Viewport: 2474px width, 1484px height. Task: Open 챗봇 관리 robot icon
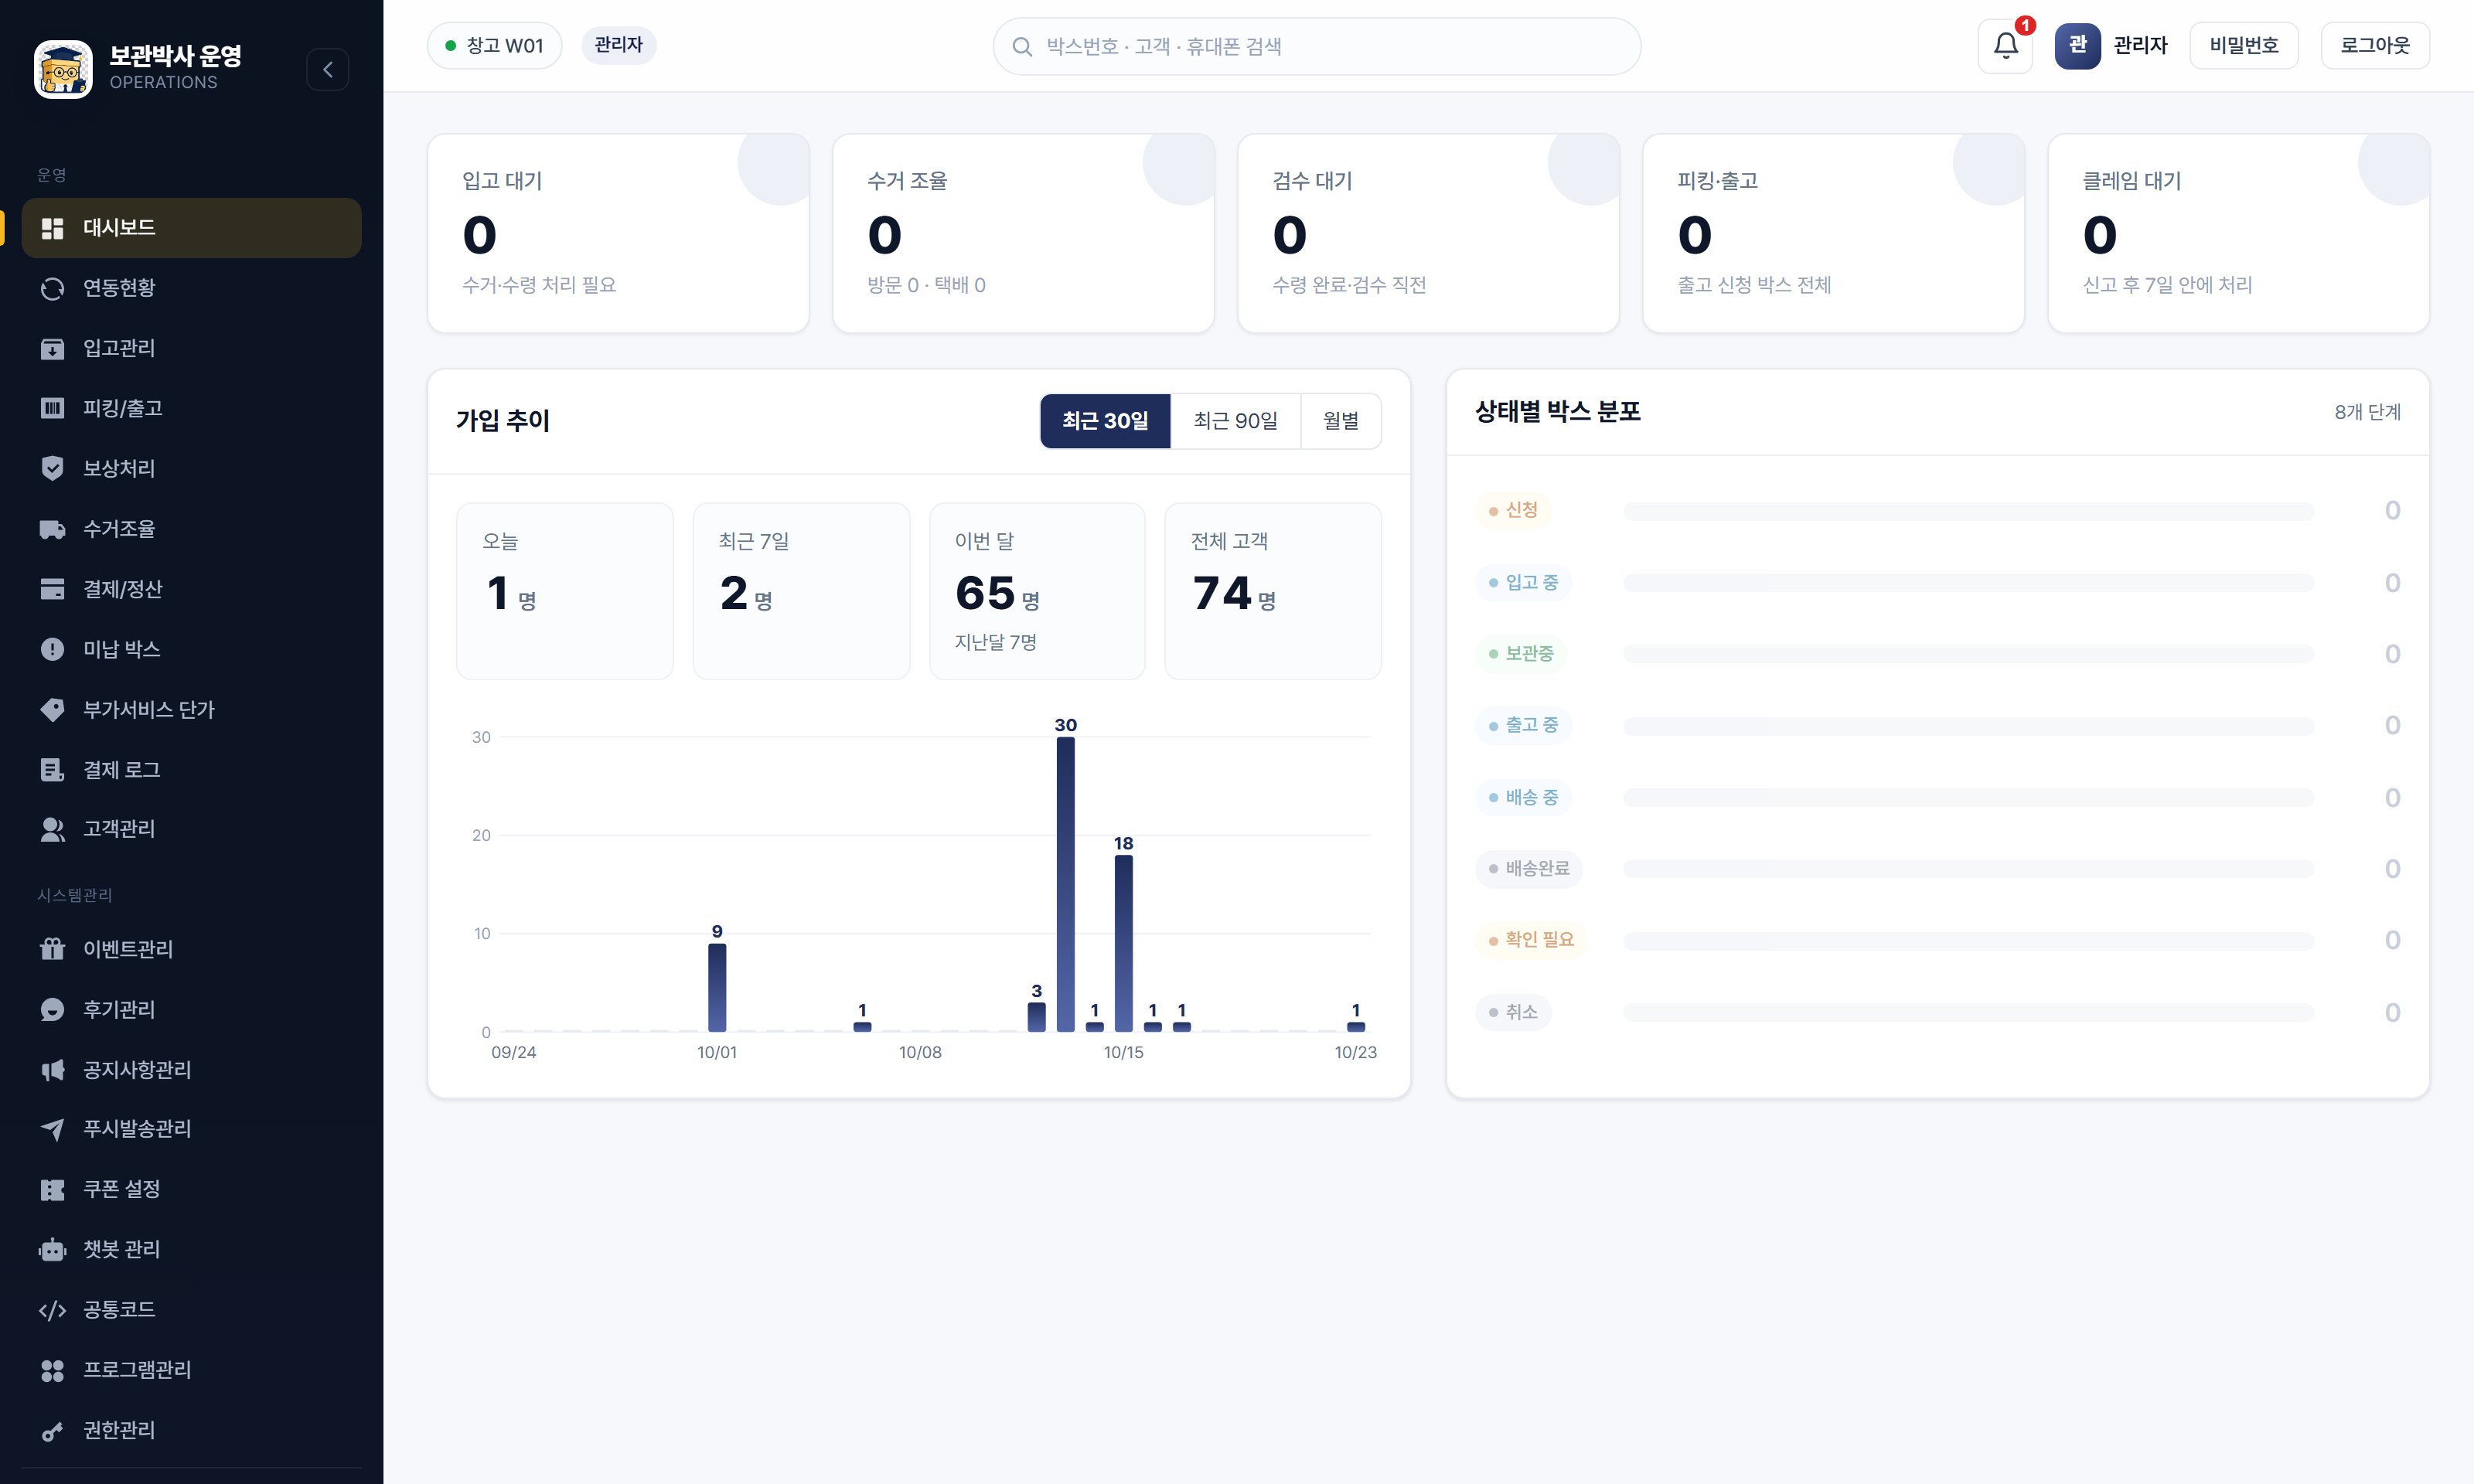(x=52, y=1250)
